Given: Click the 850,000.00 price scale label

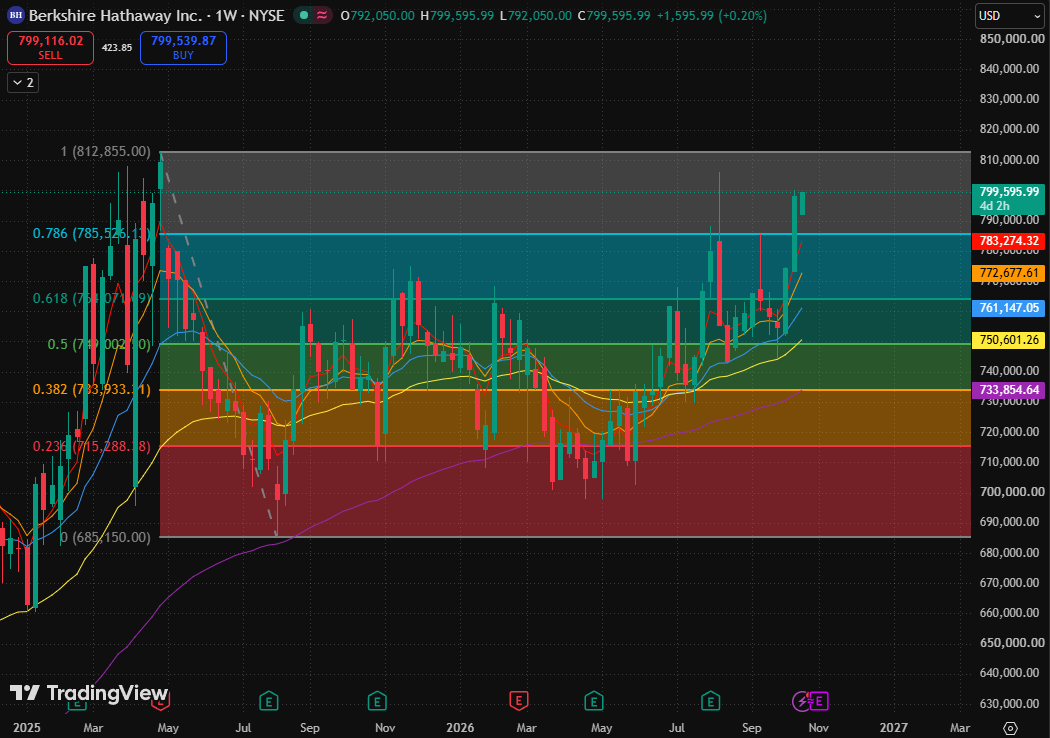Looking at the screenshot, I should click(x=1012, y=39).
